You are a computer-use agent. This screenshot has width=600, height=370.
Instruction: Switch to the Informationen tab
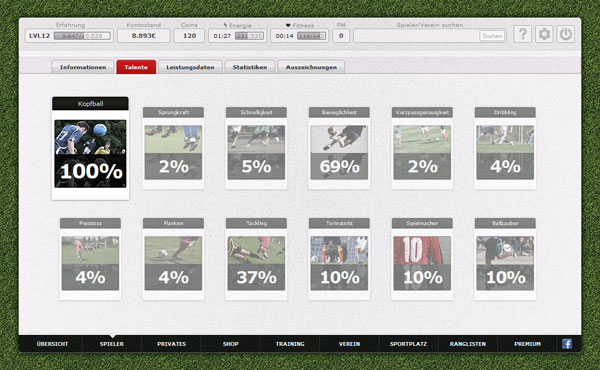(x=83, y=67)
